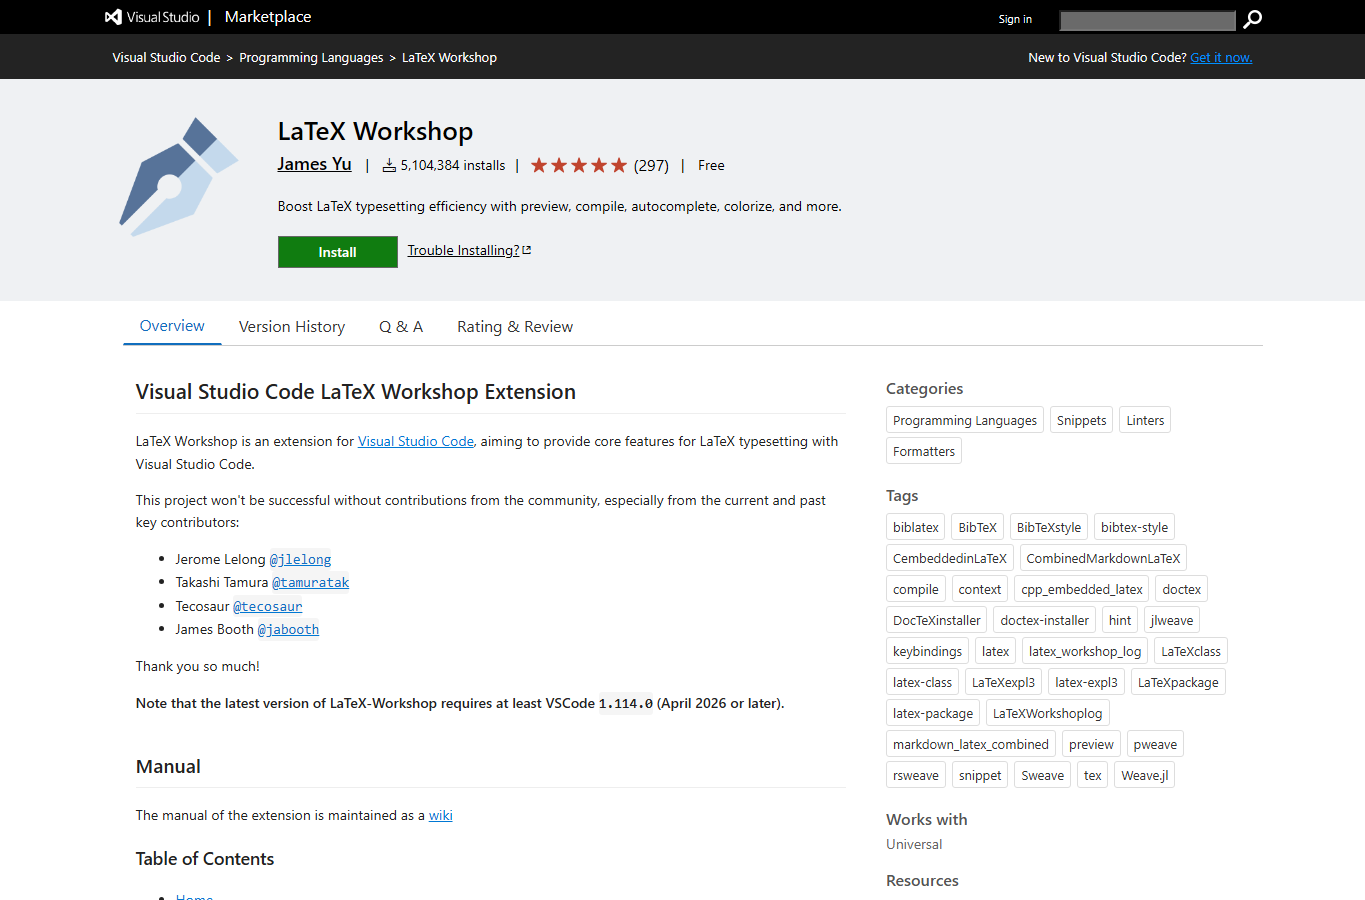Image resolution: width=1365 pixels, height=900 pixels.
Task: Open the Overview tab
Action: click(x=172, y=326)
